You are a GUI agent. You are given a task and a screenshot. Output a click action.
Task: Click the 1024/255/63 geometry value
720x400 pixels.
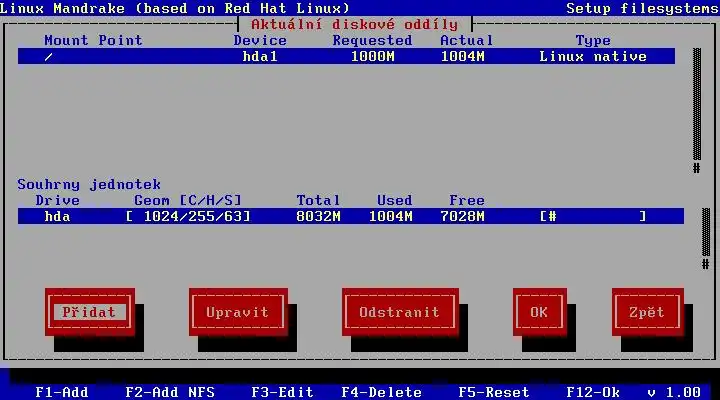pyautogui.click(x=188, y=216)
